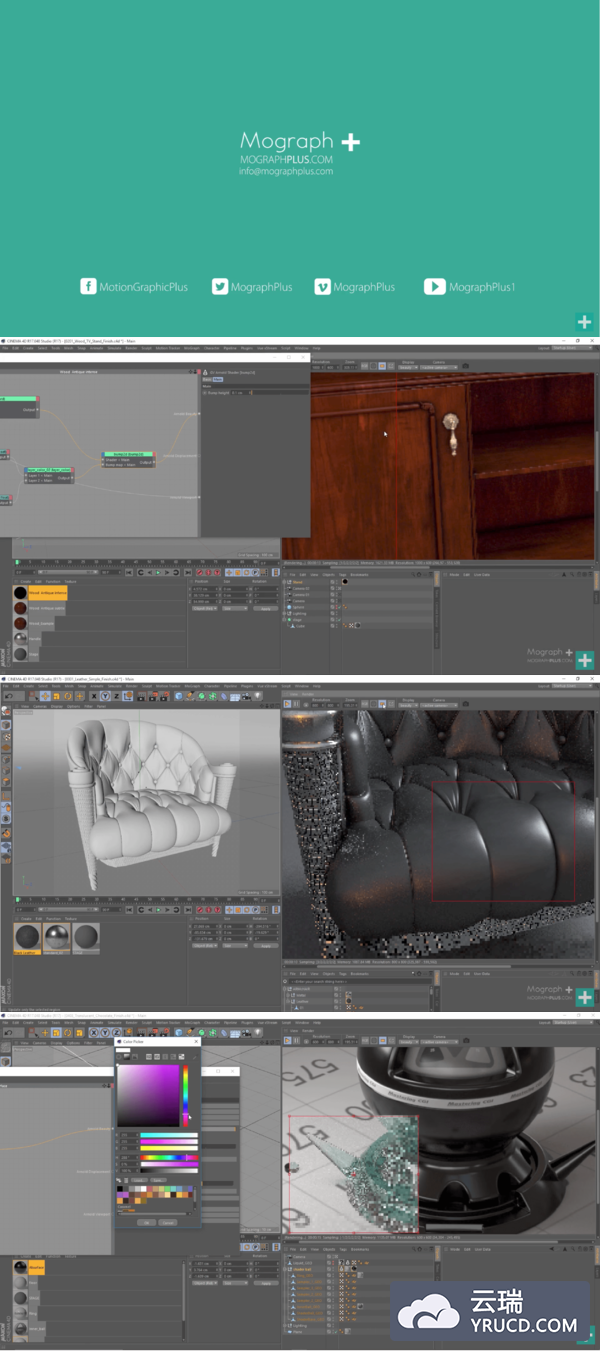Click the Facebook icon beside MotionGraphicPlus

click(88, 287)
